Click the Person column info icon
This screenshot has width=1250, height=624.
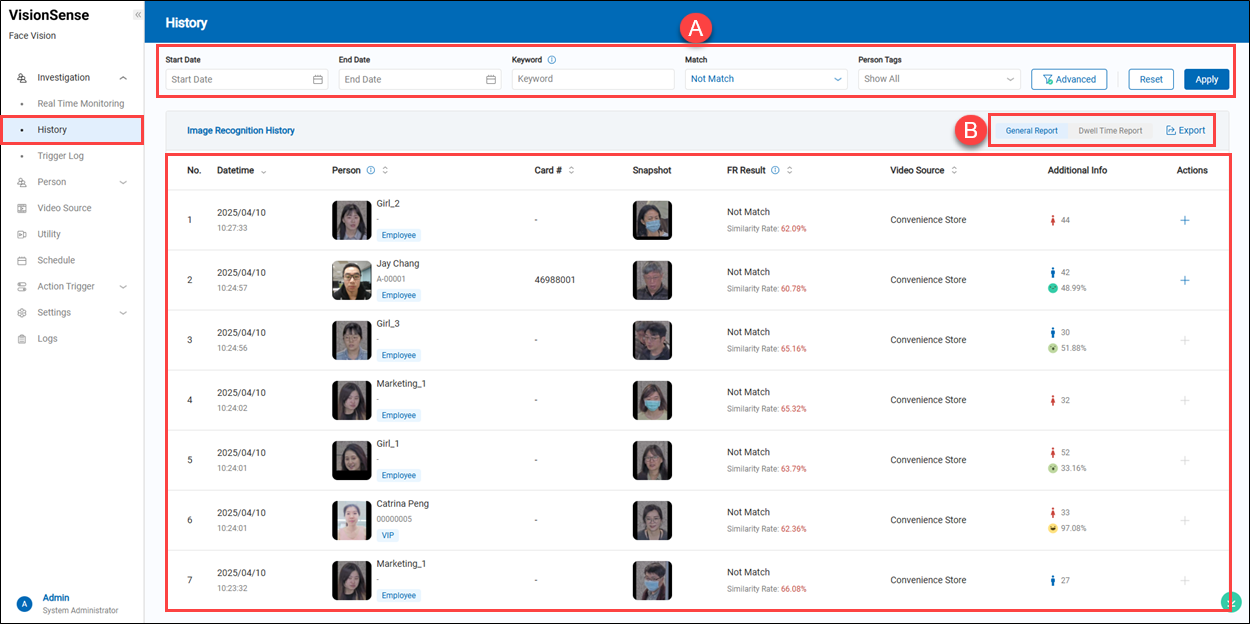(x=371, y=170)
